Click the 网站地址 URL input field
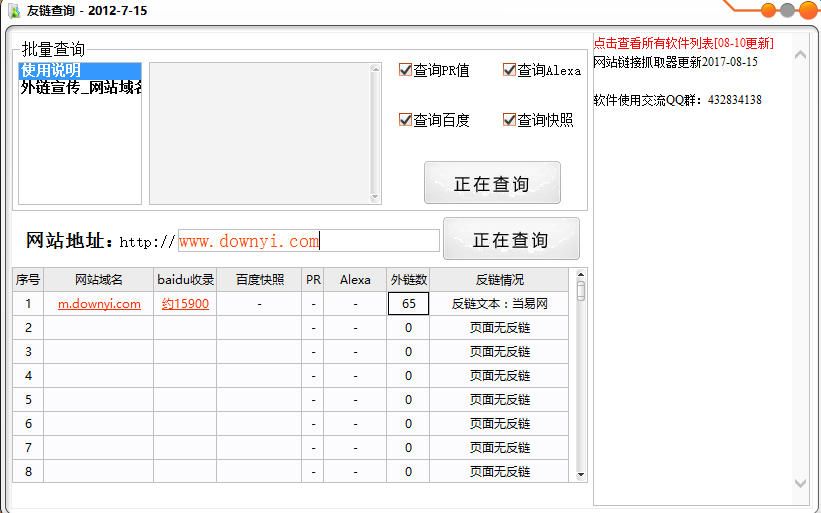Viewport: 821px width, 513px height. click(x=308, y=241)
